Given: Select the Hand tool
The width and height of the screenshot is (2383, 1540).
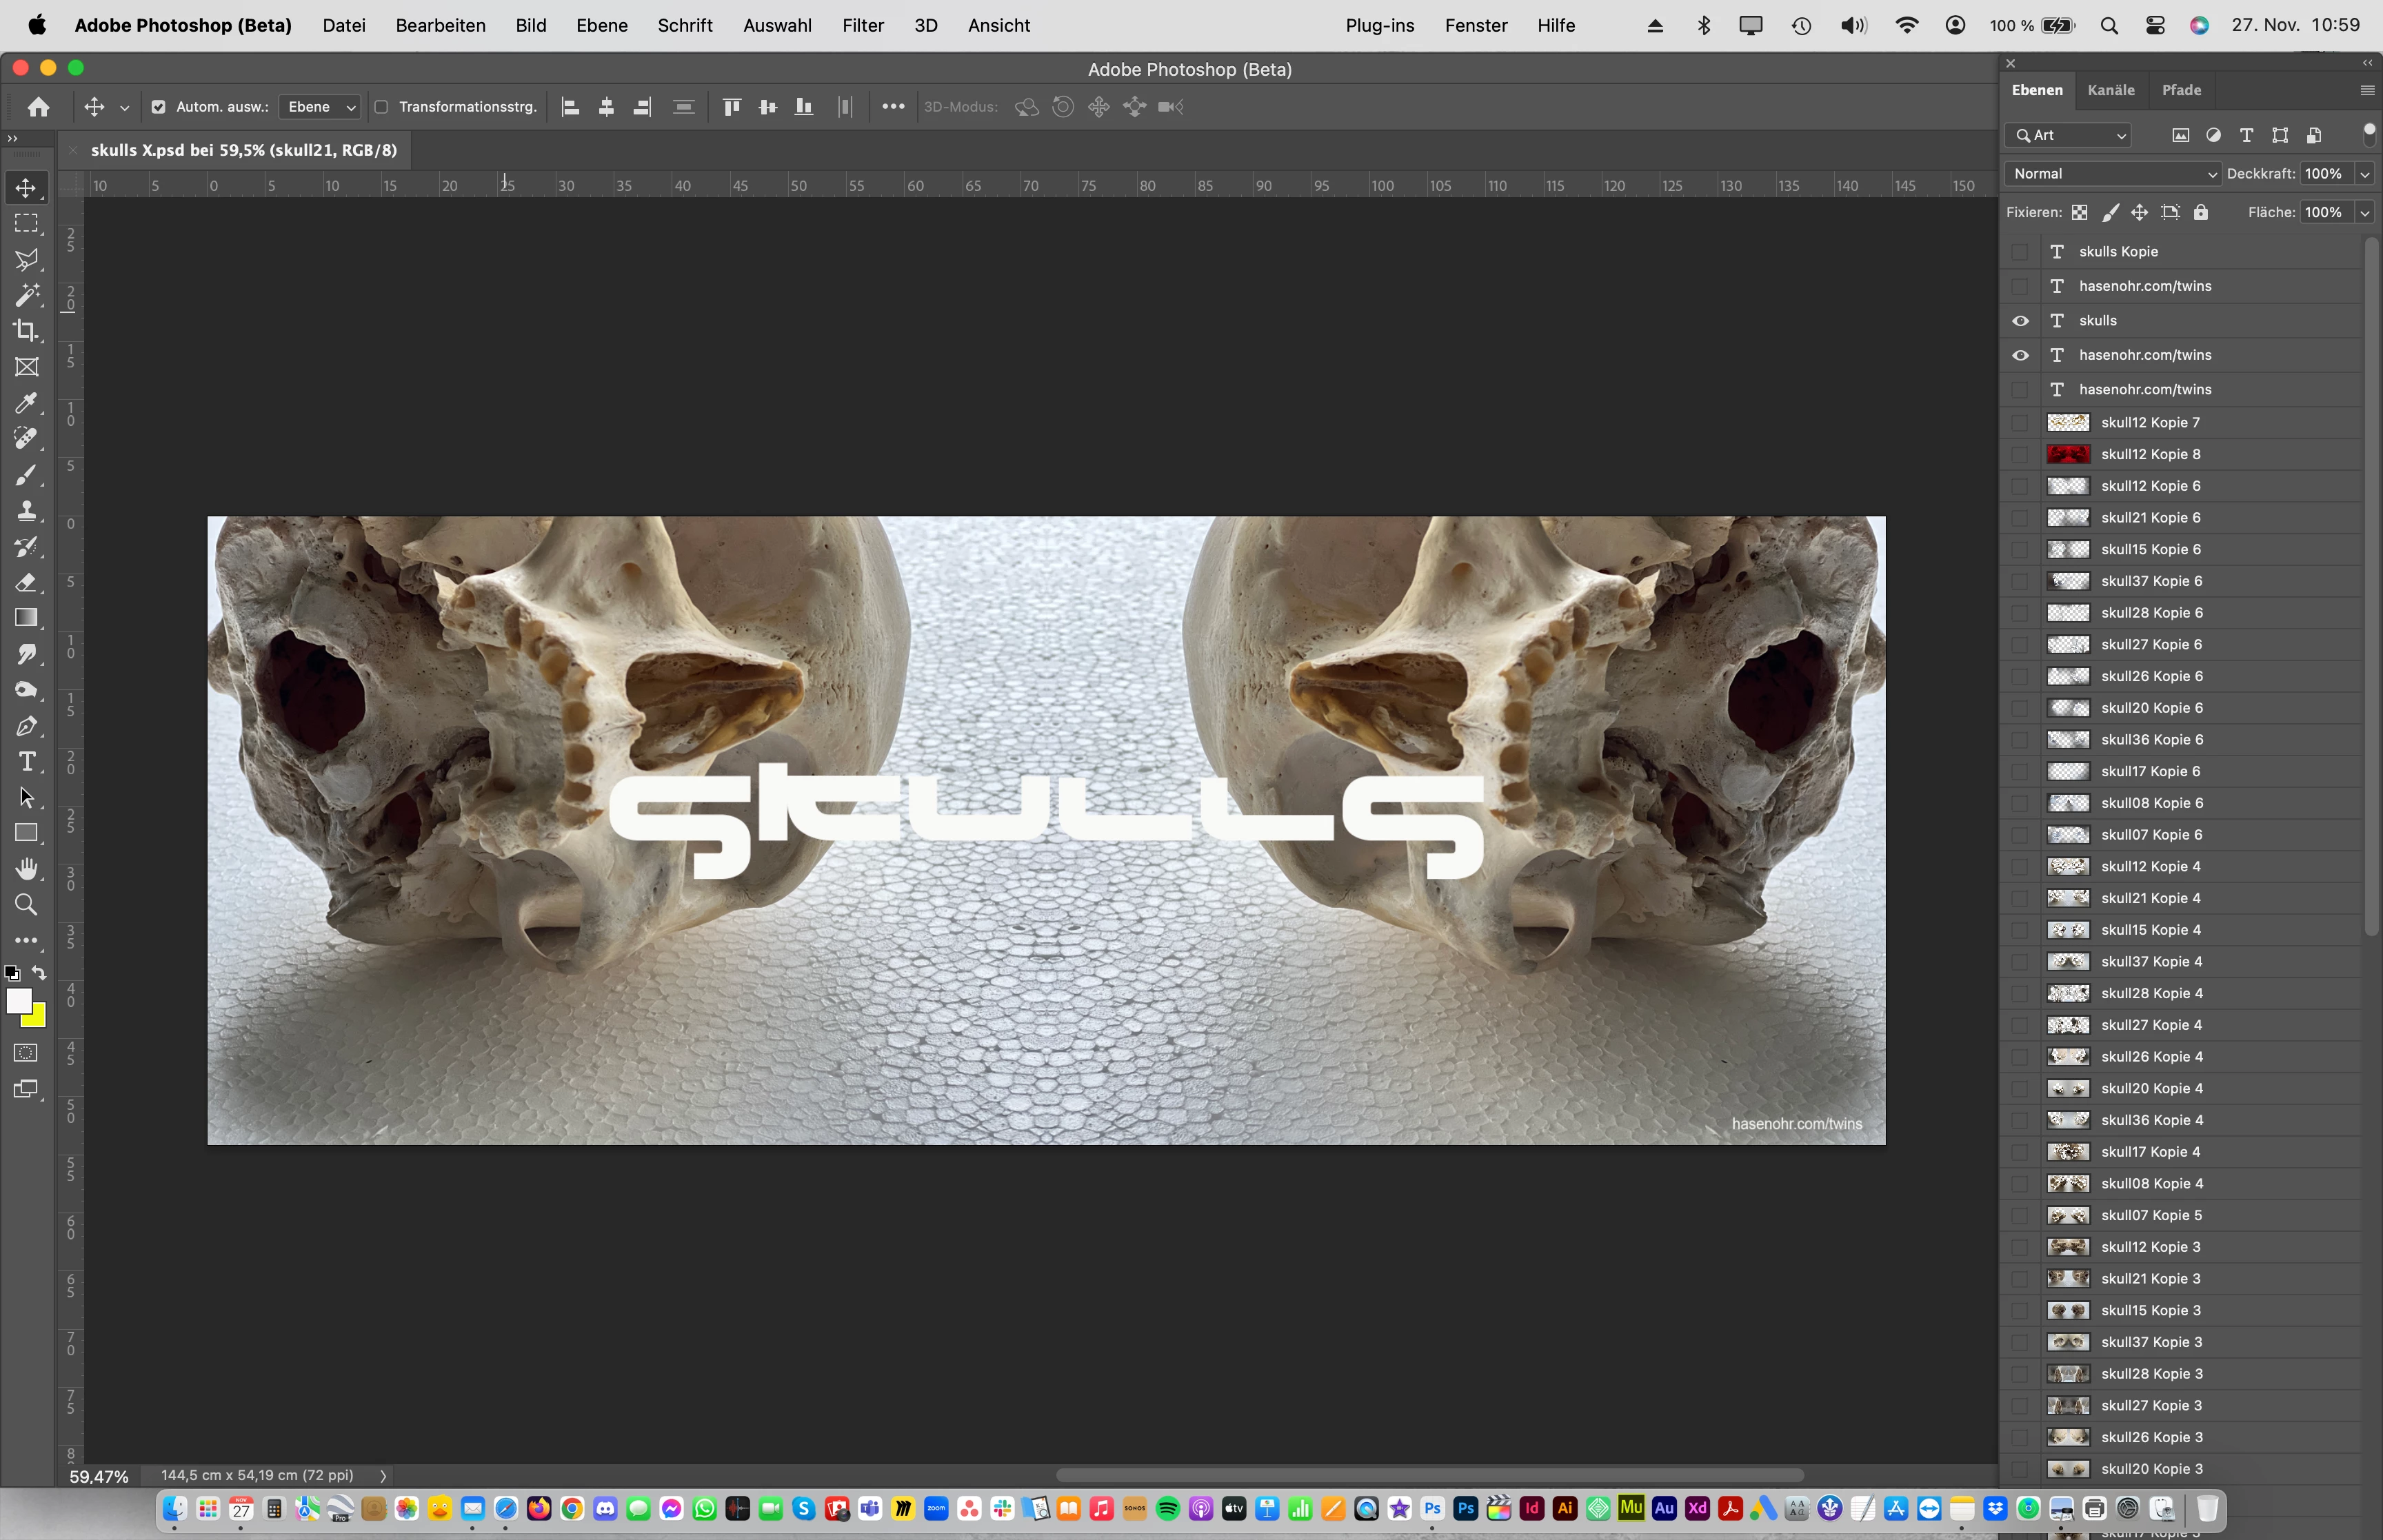Looking at the screenshot, I should tap(26, 868).
